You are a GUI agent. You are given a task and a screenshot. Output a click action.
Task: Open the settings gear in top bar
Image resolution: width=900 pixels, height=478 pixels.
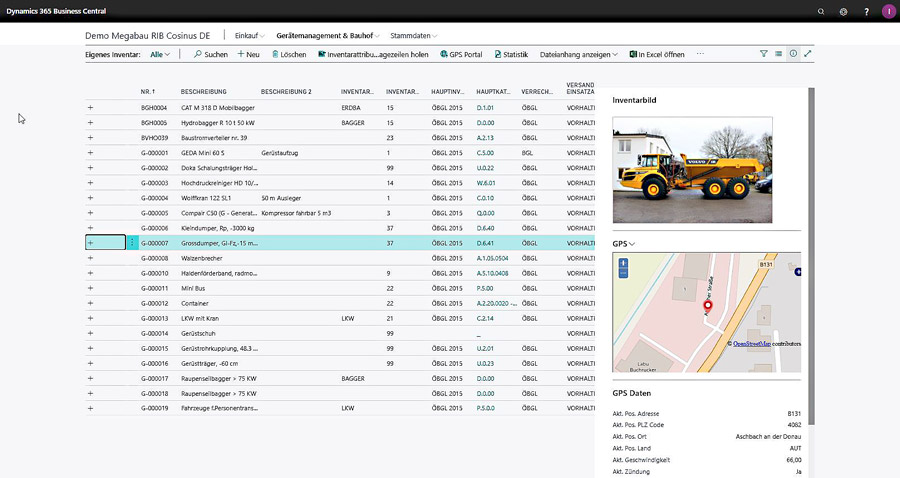click(843, 11)
